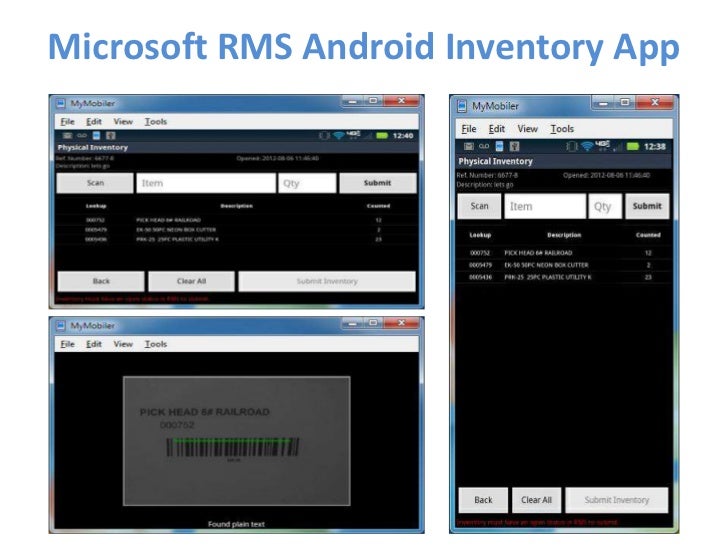Click scanned barcode in camera preview

pos(232,447)
